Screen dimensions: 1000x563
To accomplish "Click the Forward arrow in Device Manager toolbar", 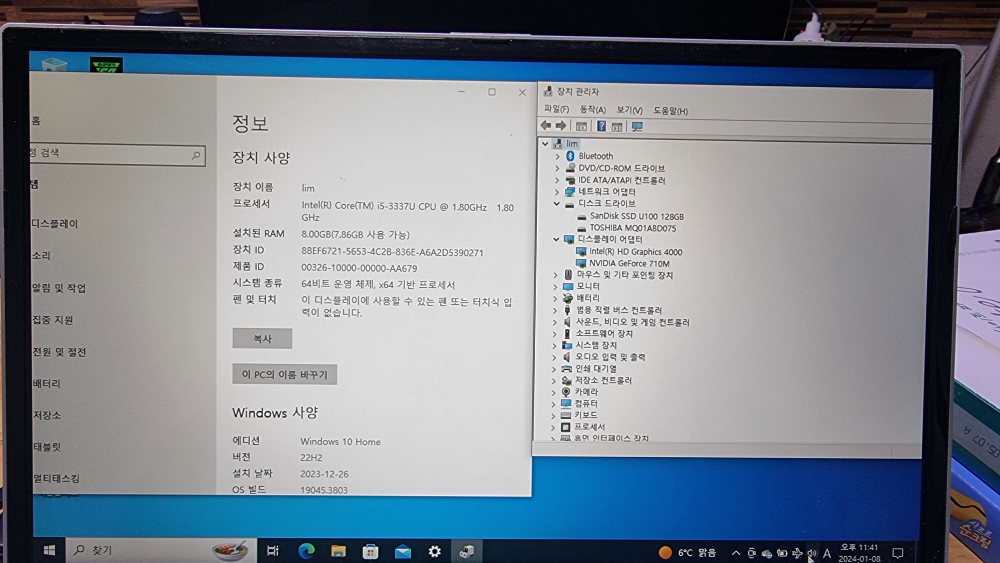I will 560,126.
